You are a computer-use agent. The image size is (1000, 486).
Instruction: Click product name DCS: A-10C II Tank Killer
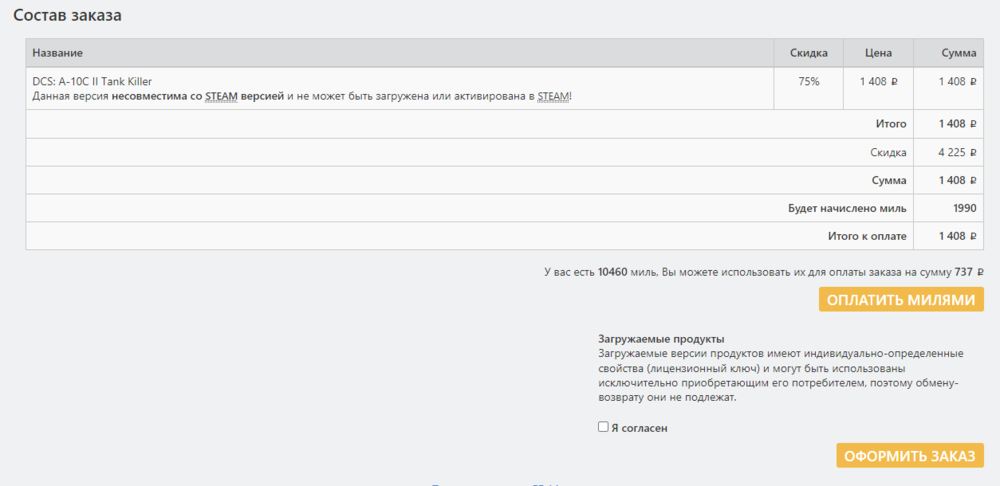[92, 81]
